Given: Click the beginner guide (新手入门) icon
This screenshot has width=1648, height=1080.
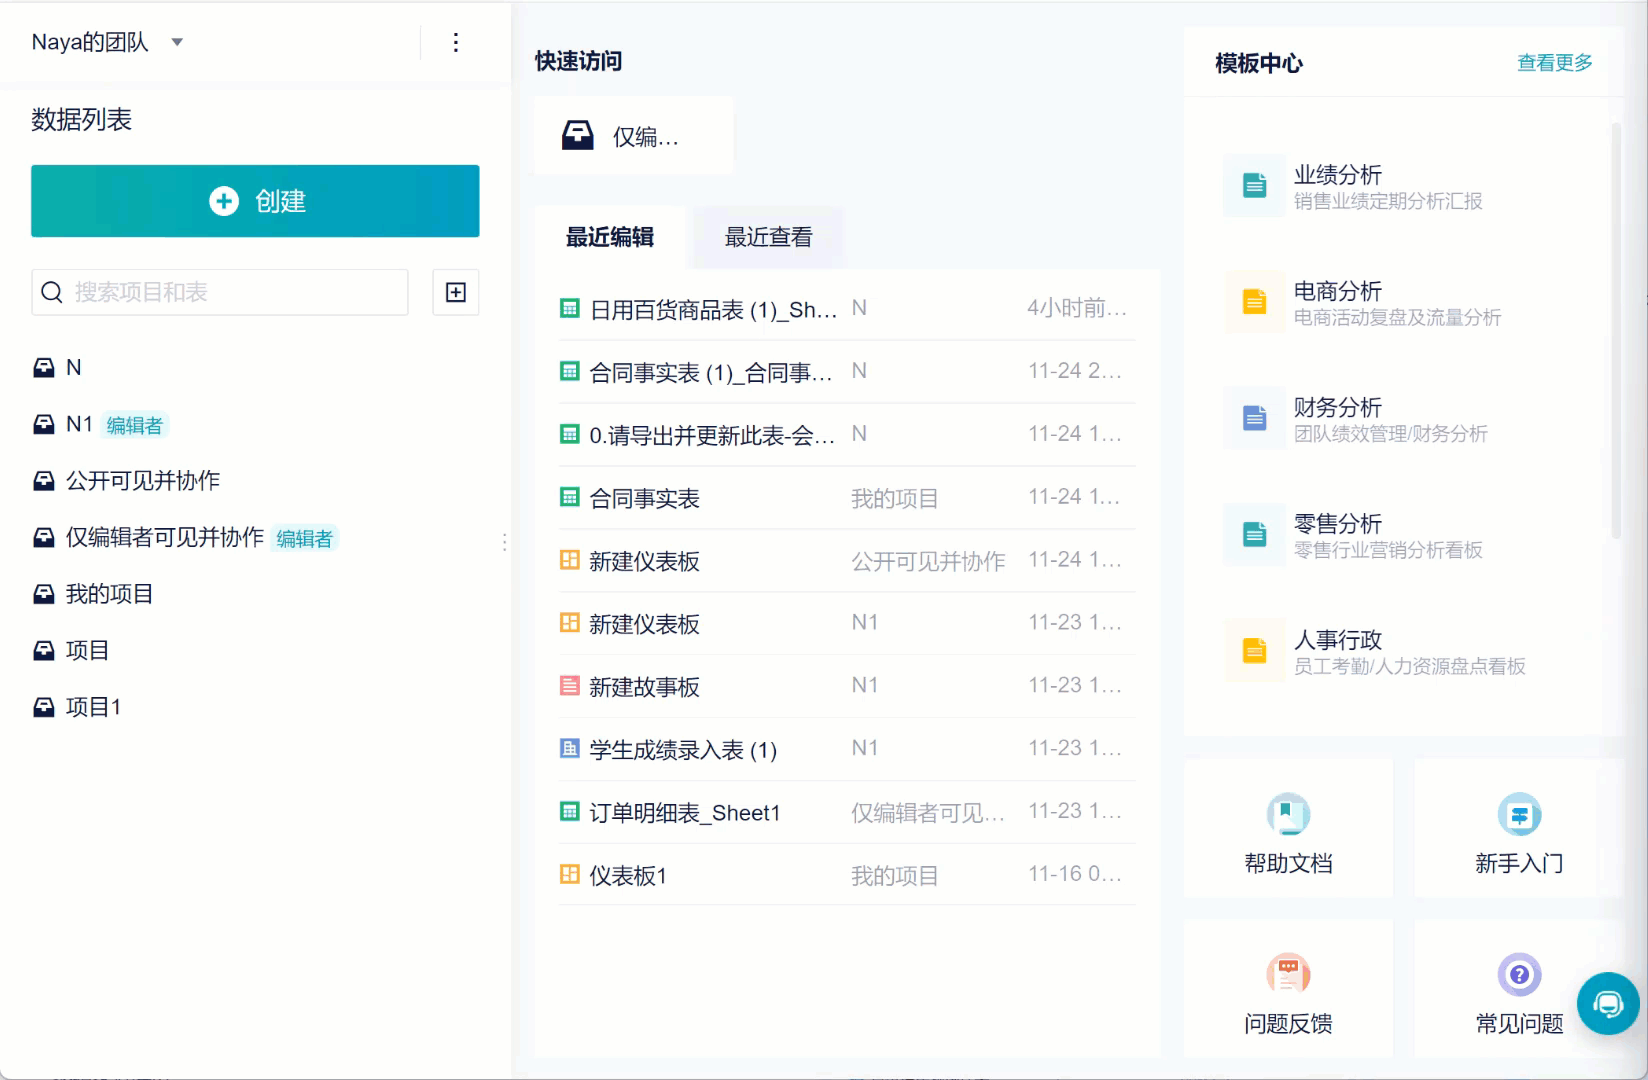Looking at the screenshot, I should [1519, 815].
